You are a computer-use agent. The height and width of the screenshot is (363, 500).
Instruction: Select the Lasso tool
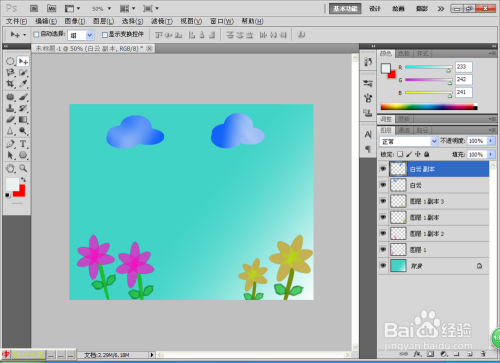tap(10, 72)
